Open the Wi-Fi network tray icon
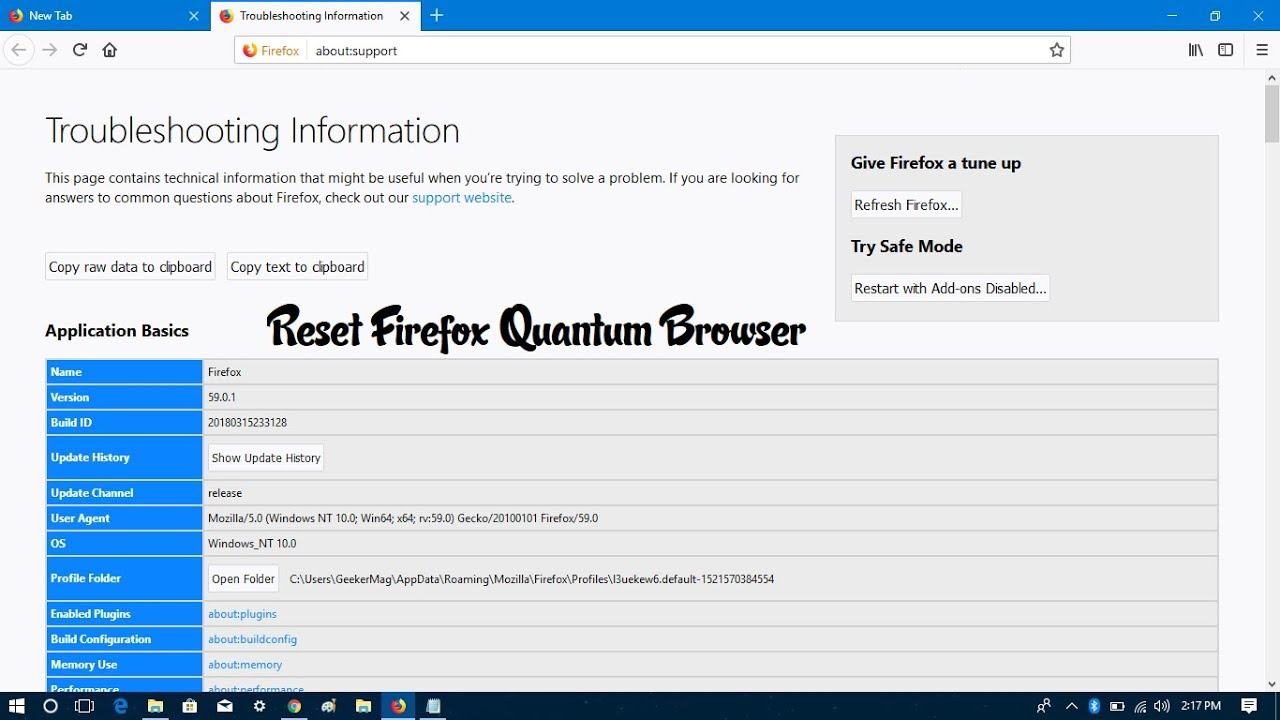The height and width of the screenshot is (720, 1280). (x=1140, y=706)
